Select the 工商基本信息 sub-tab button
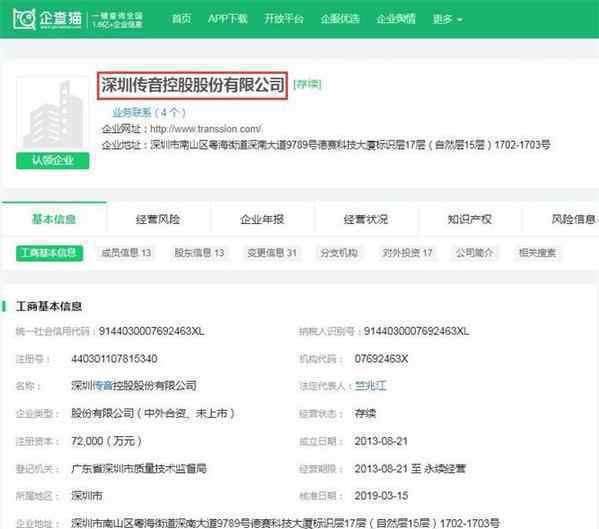This screenshot has width=599, height=529. coord(50,253)
